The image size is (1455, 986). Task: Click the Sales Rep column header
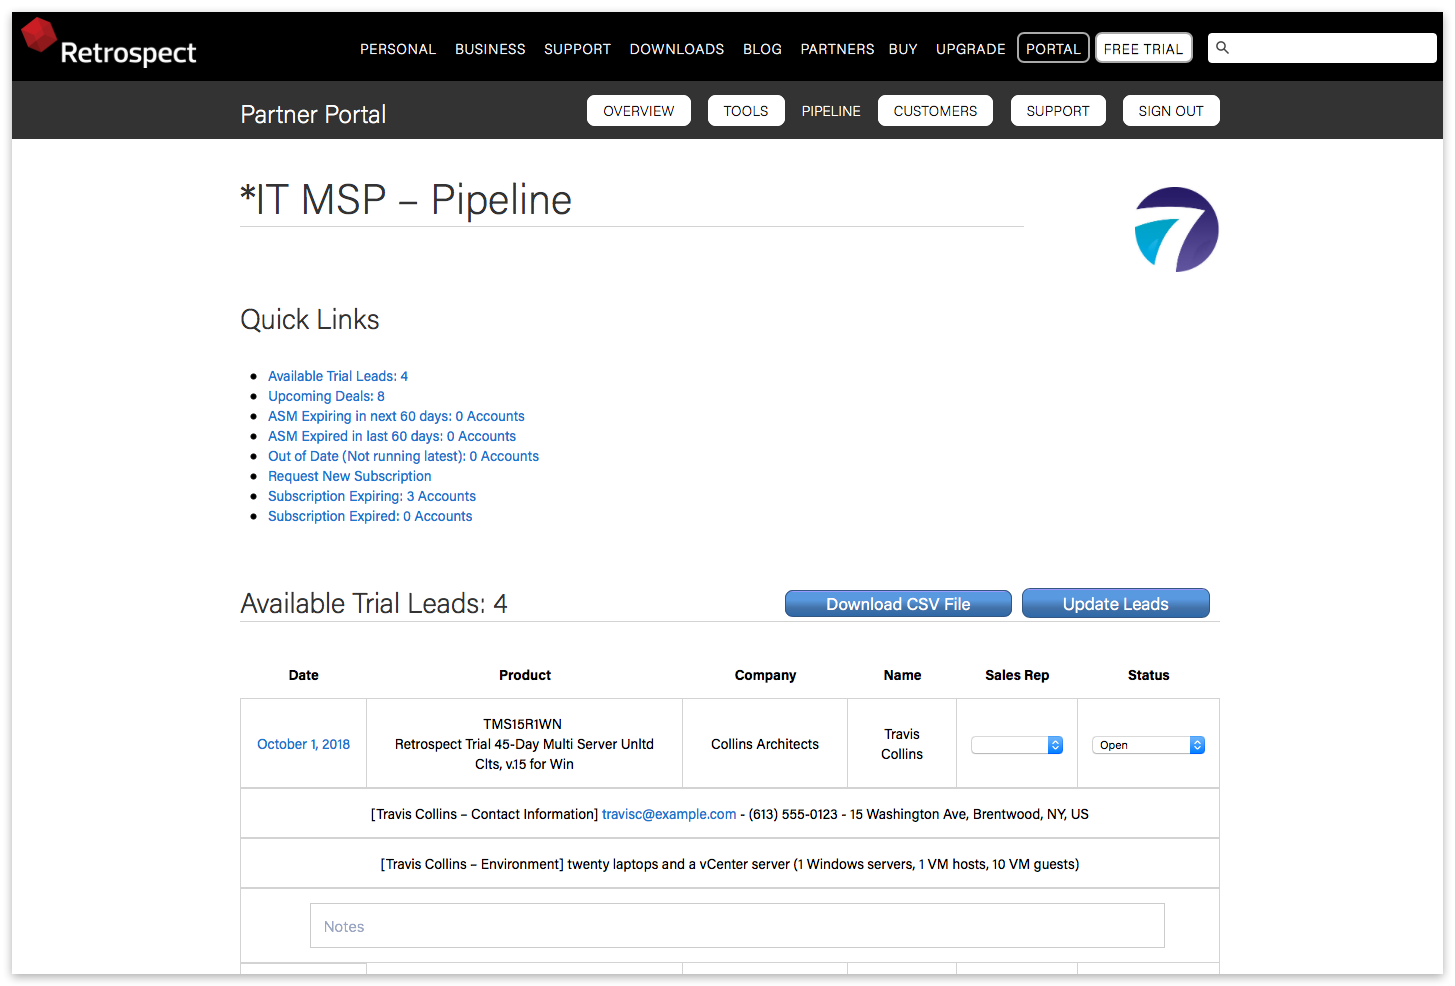tap(1017, 675)
